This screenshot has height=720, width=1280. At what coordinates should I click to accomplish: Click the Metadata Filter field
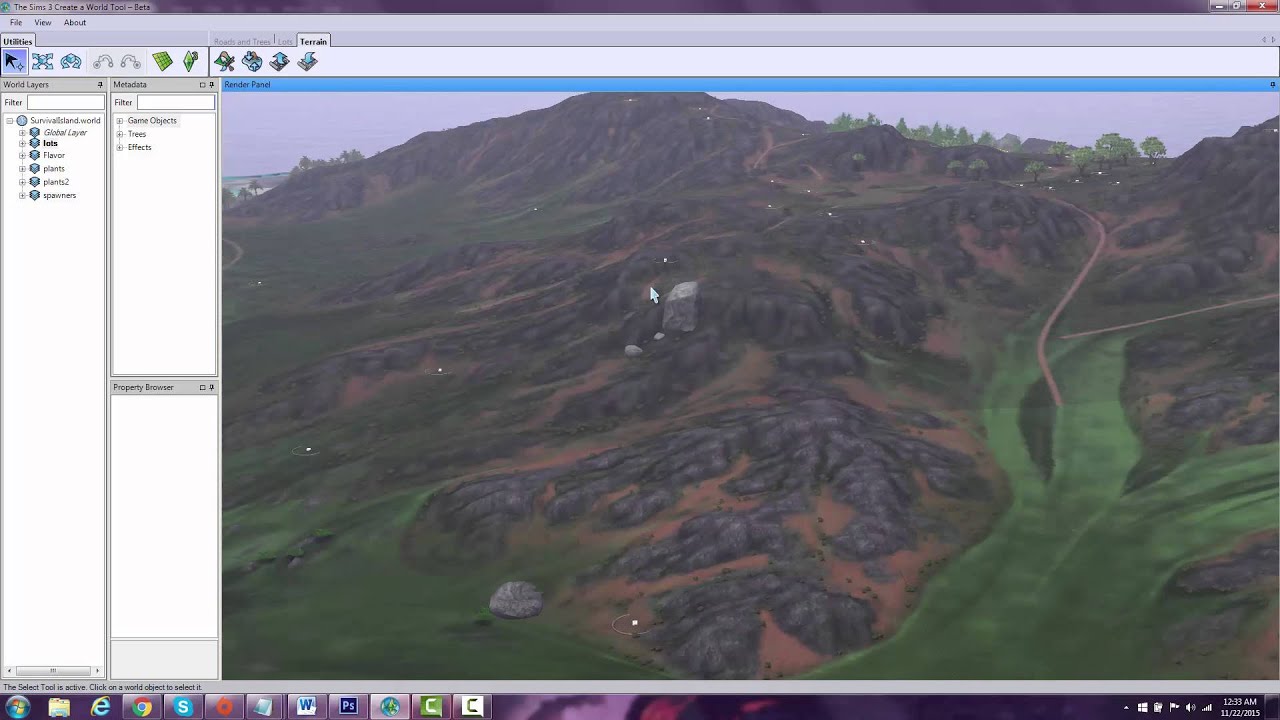[175, 102]
